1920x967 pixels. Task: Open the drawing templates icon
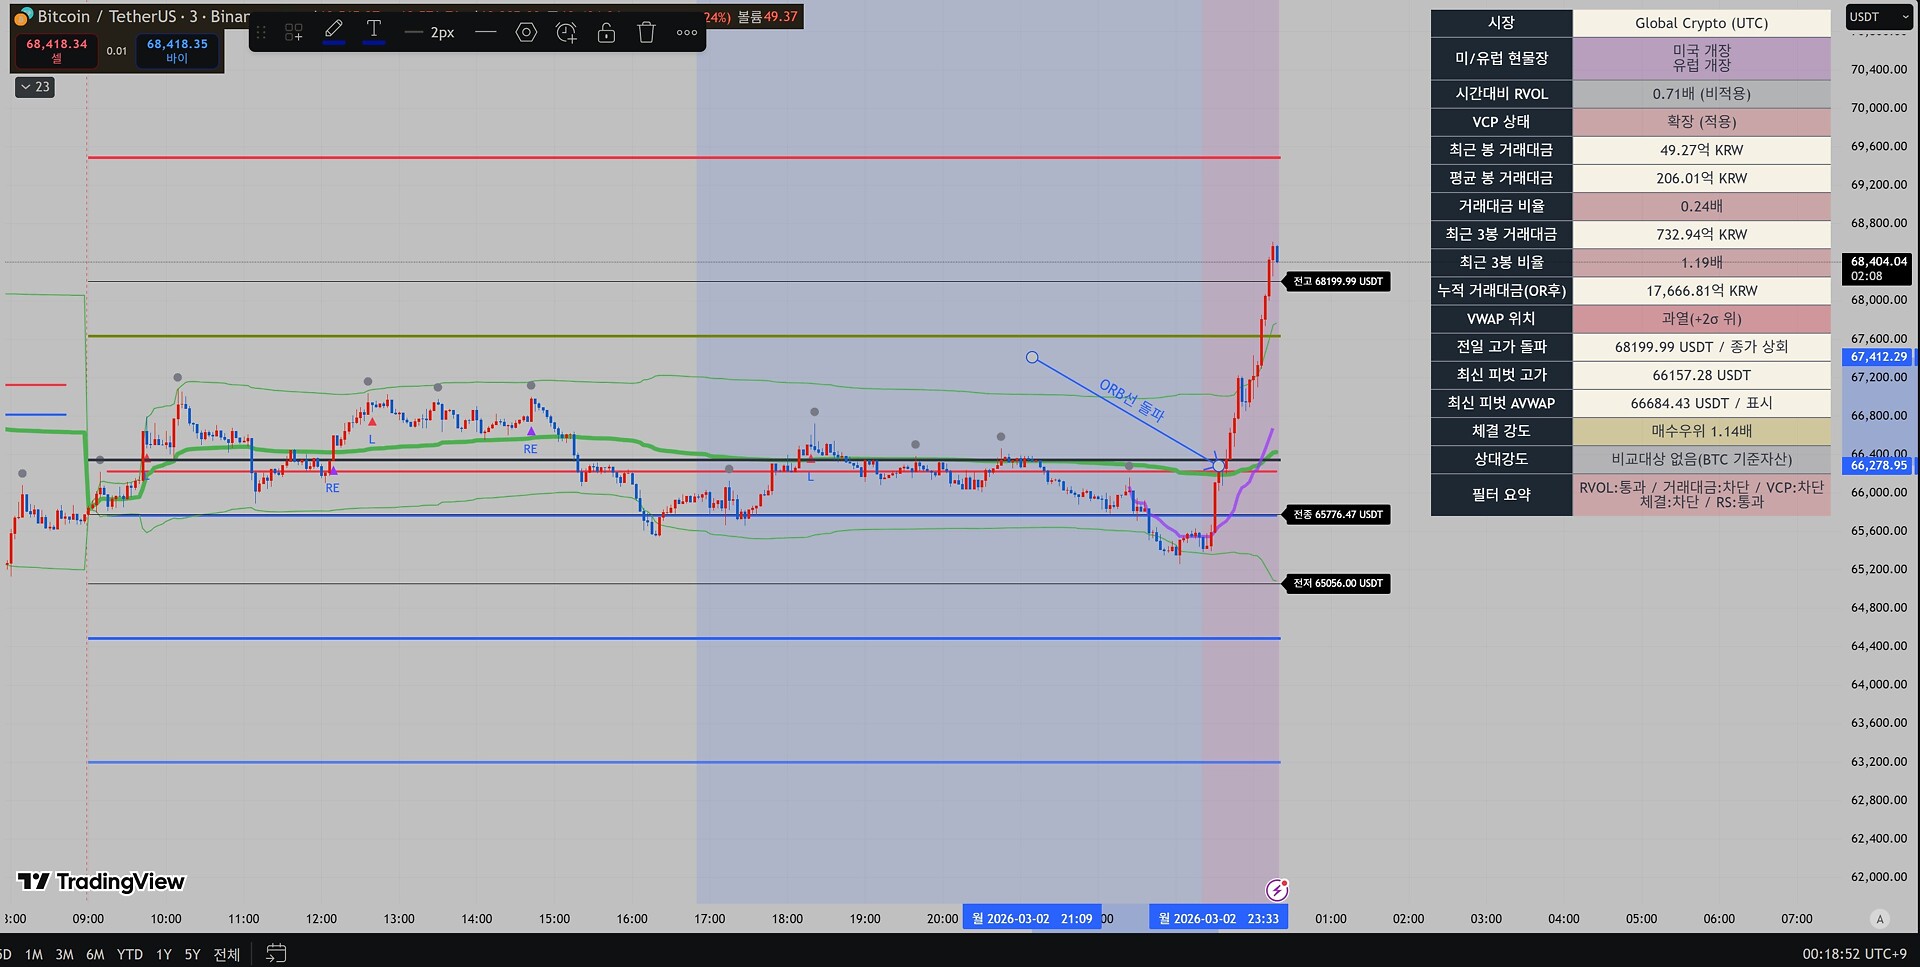coord(294,33)
